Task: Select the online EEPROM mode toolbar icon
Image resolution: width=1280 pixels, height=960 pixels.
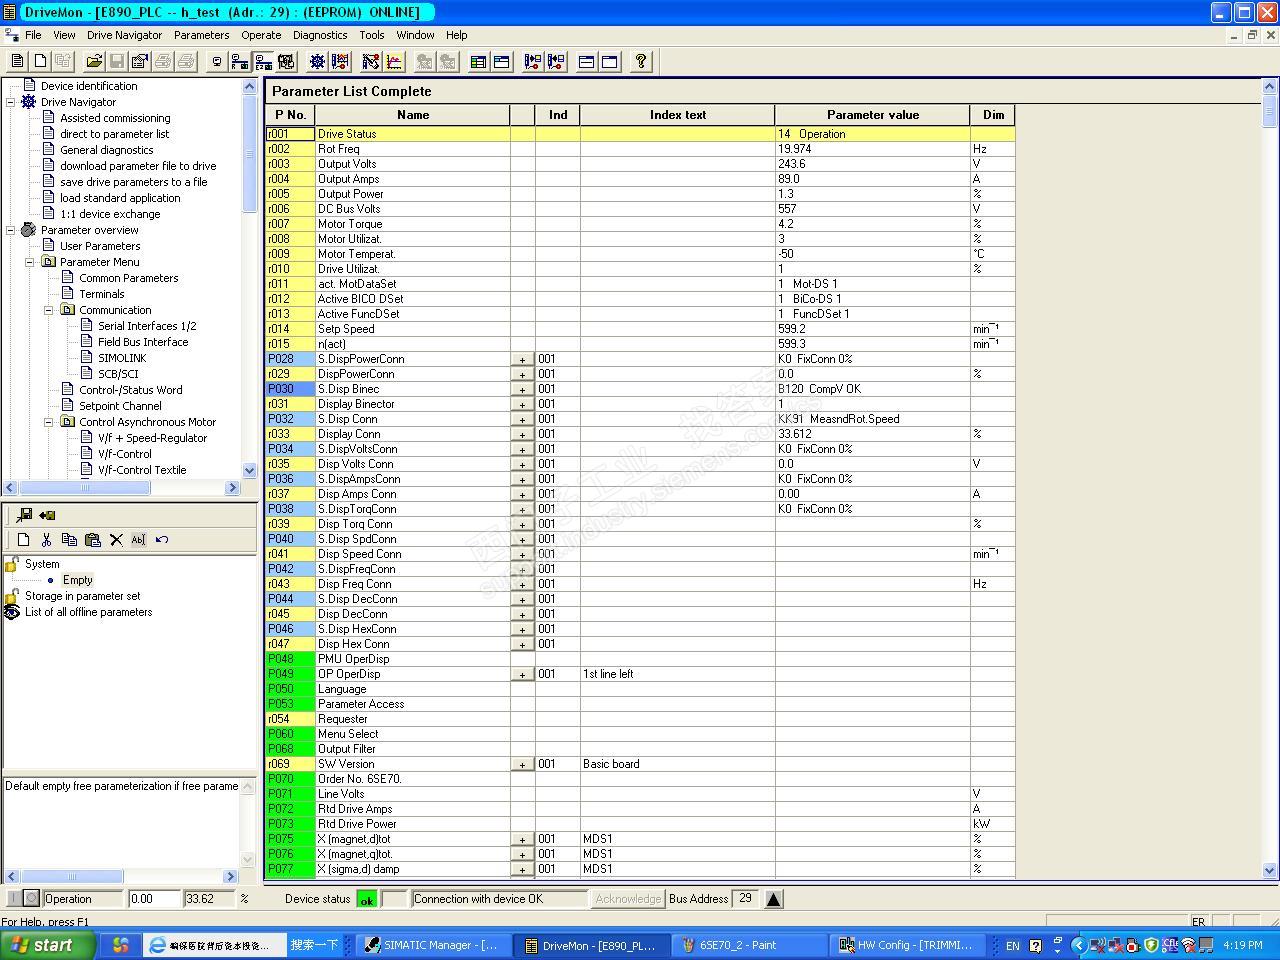Action: click(x=262, y=62)
